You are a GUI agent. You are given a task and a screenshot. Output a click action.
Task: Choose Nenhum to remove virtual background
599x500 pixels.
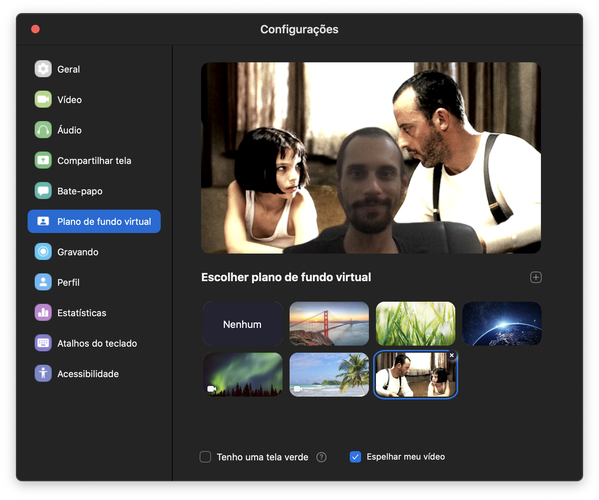coord(243,324)
